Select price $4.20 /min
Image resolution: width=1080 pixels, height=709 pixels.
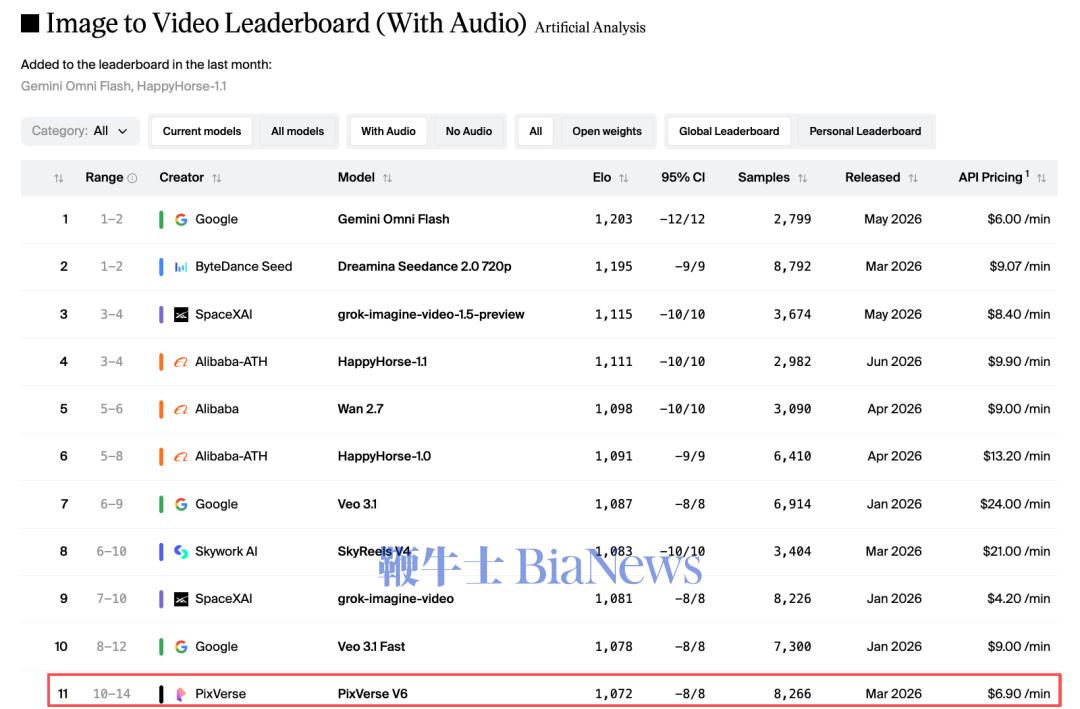(1019, 599)
